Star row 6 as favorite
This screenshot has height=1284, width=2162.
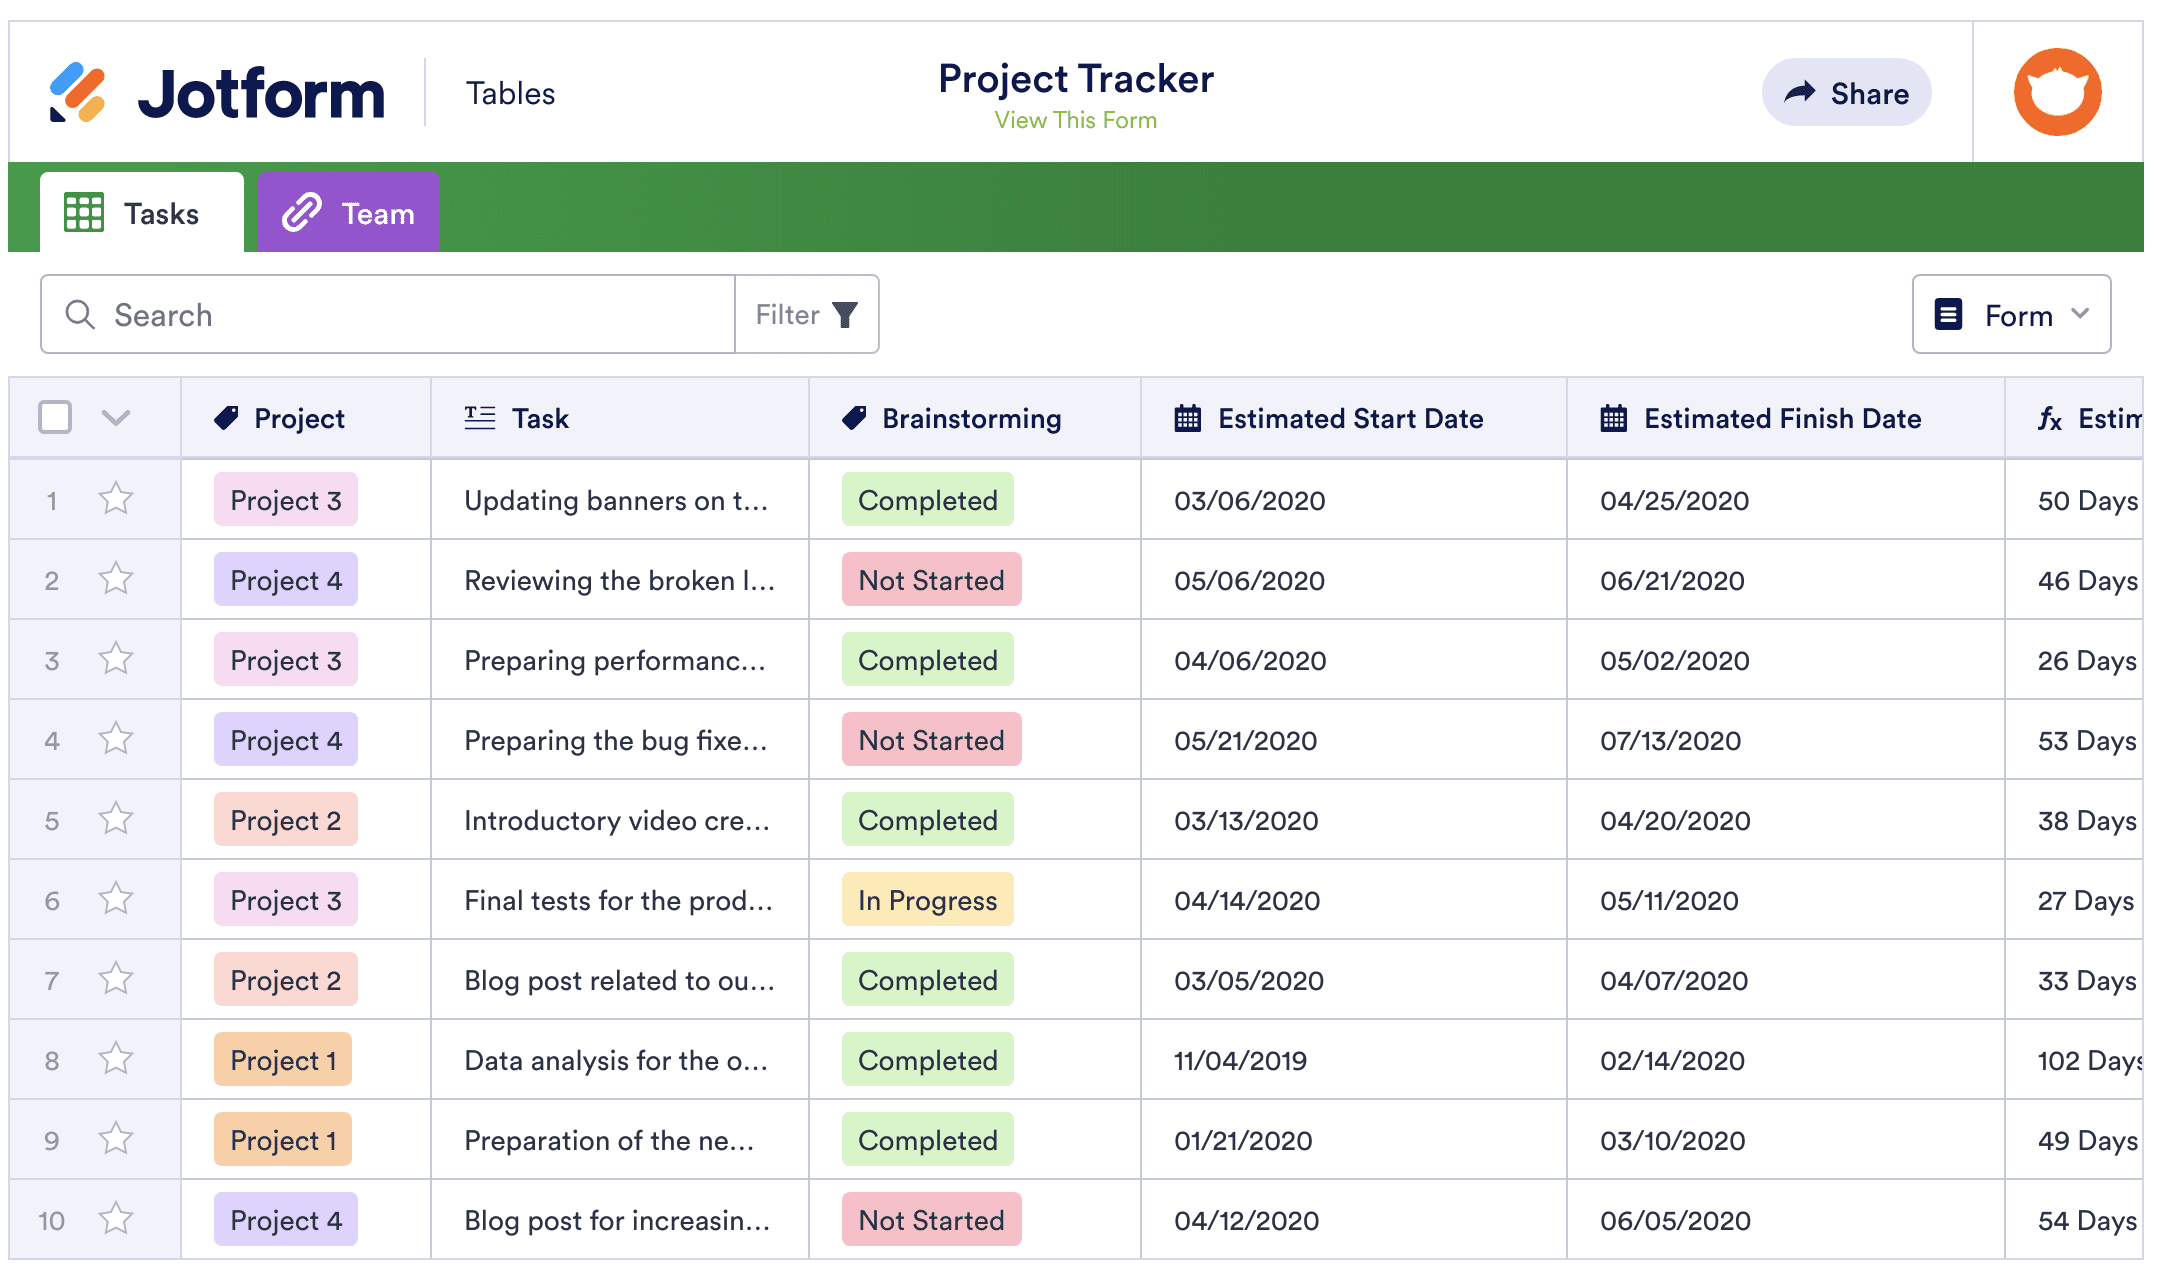[116, 899]
